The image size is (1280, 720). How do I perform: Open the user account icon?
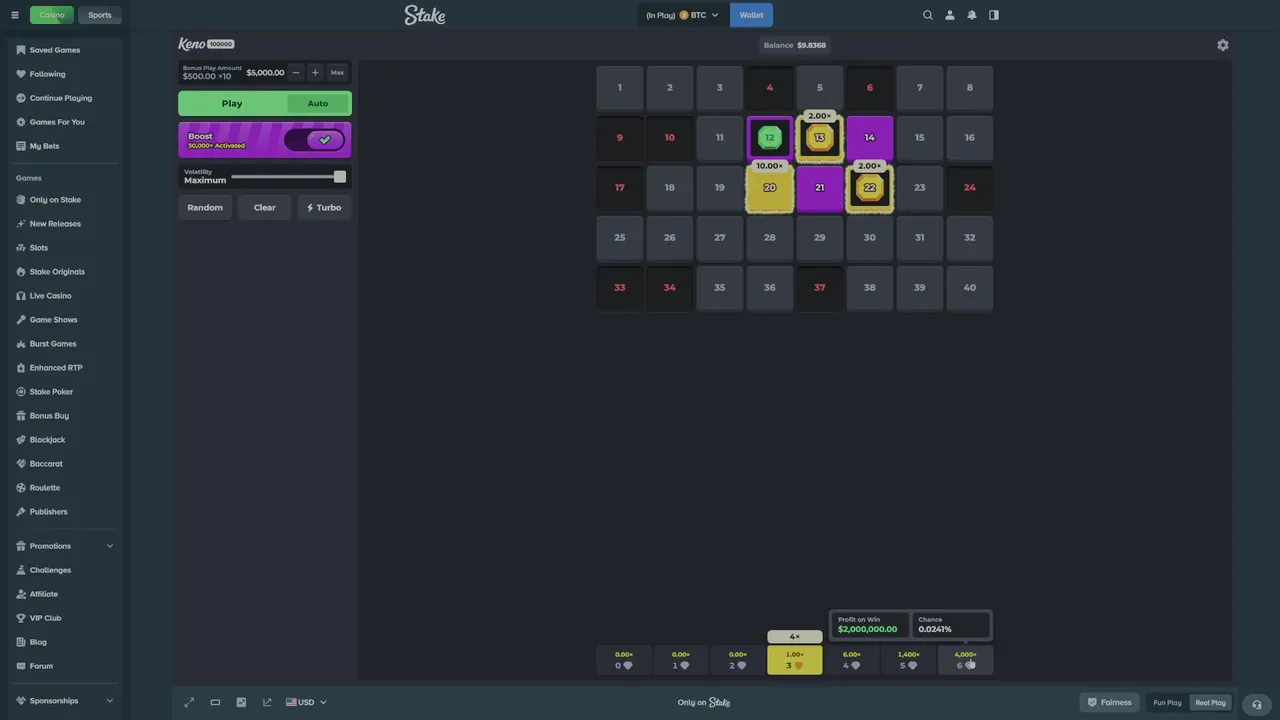click(950, 15)
